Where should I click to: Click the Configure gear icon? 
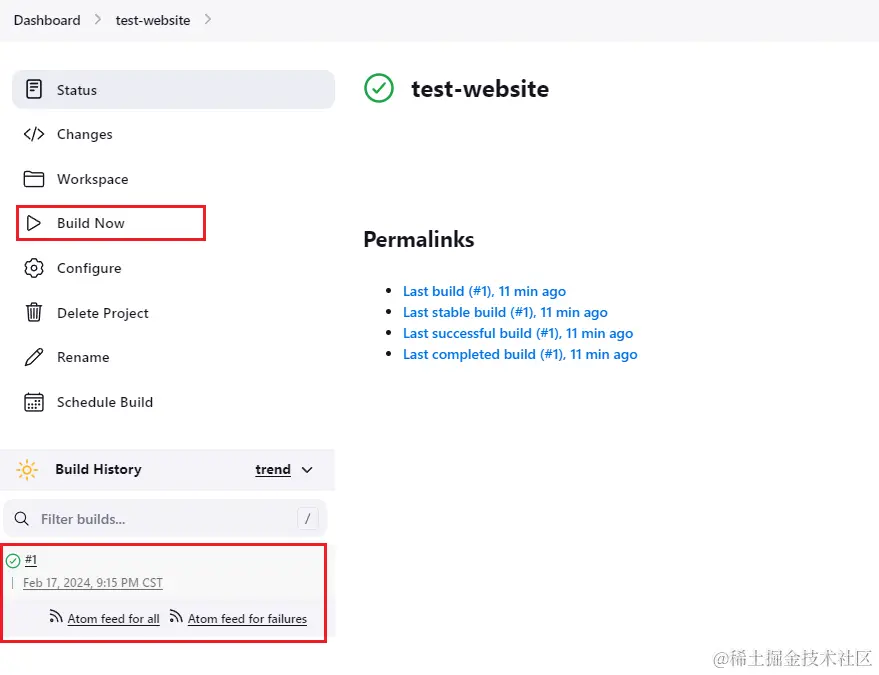click(x=34, y=268)
